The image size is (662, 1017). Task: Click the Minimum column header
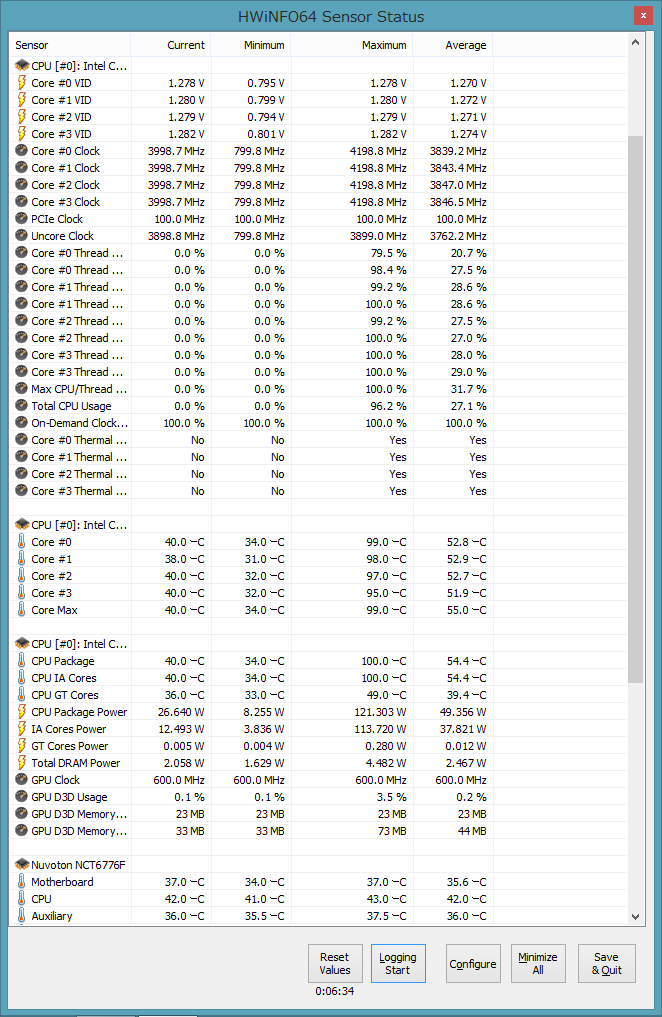[251, 45]
